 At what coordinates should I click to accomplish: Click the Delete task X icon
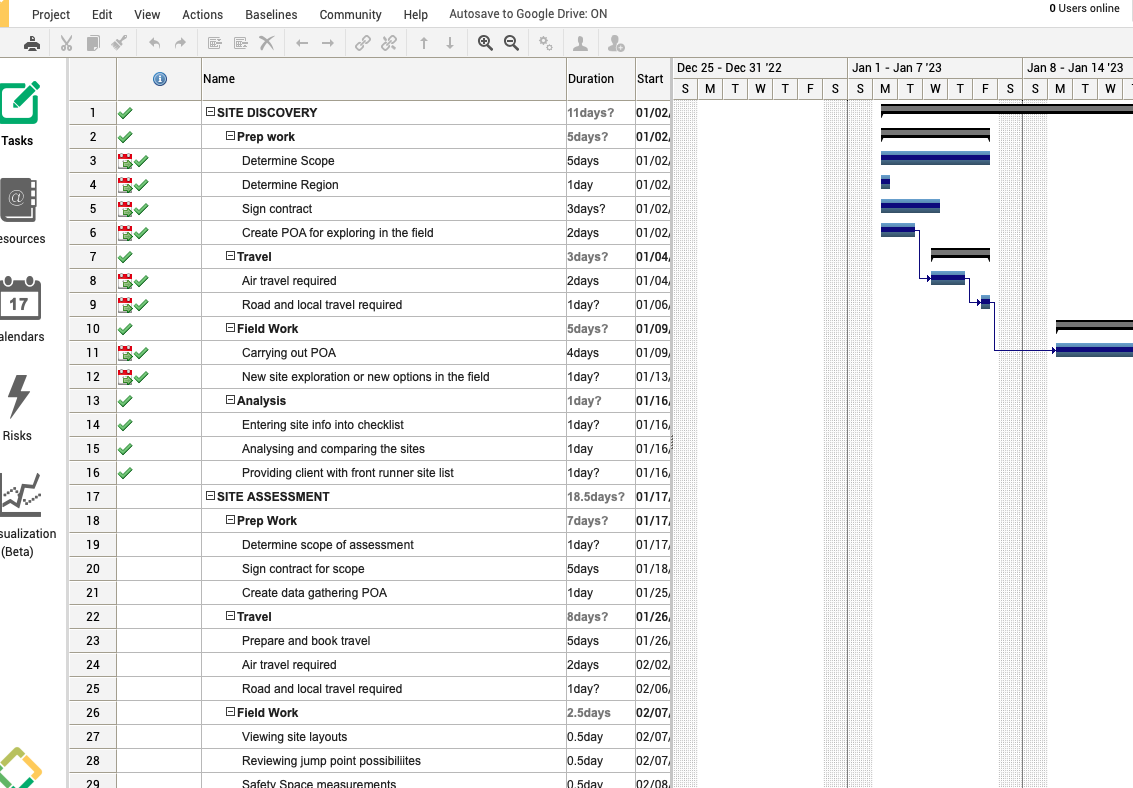tap(267, 43)
